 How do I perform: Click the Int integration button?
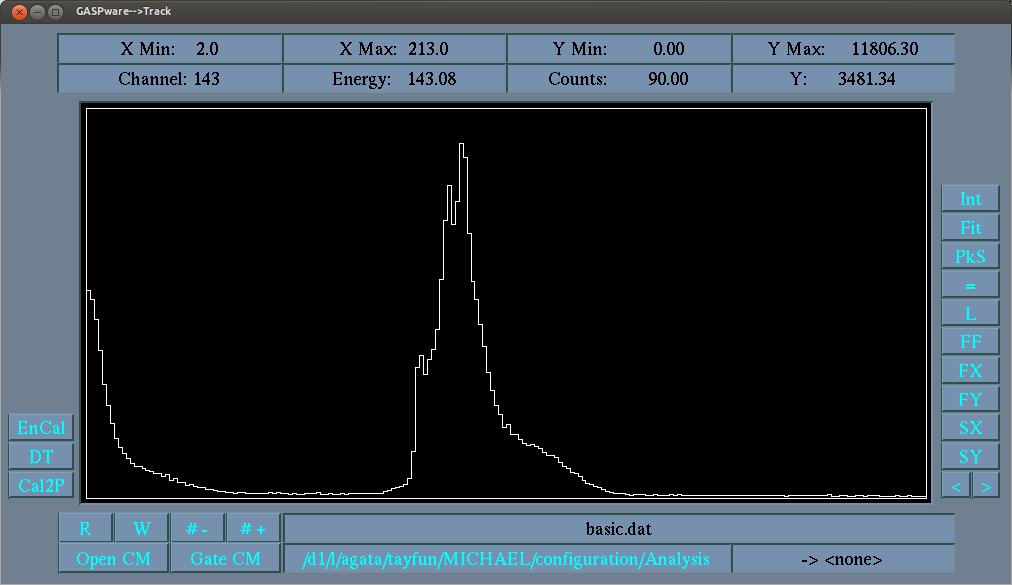970,199
